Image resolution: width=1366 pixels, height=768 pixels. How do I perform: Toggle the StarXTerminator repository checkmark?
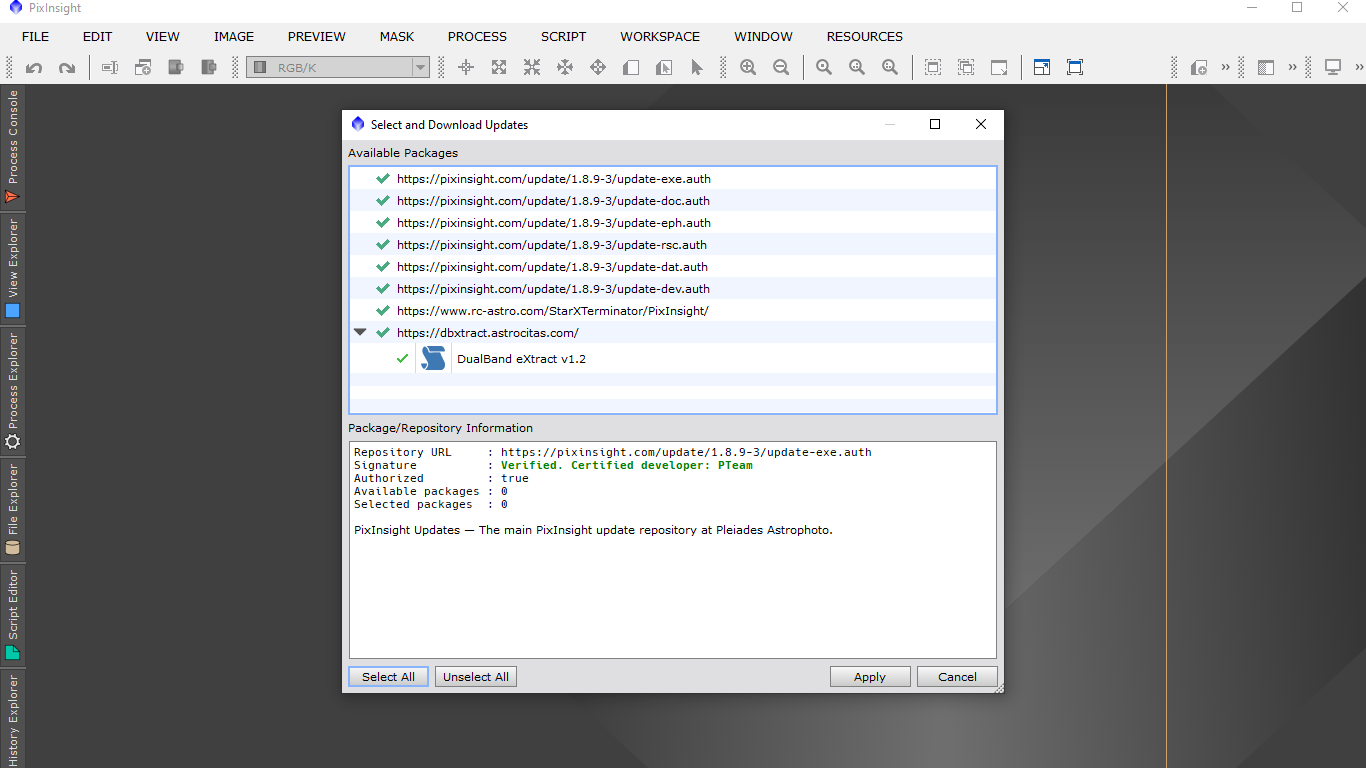382,311
